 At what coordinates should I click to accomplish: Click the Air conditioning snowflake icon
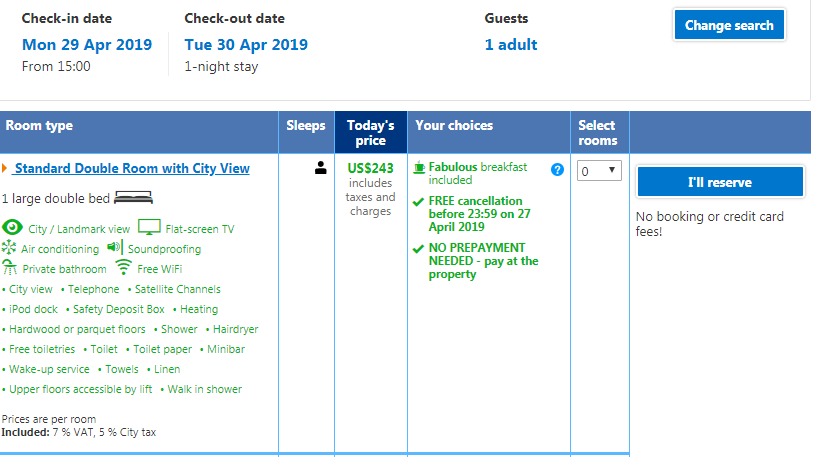pyautogui.click(x=9, y=248)
